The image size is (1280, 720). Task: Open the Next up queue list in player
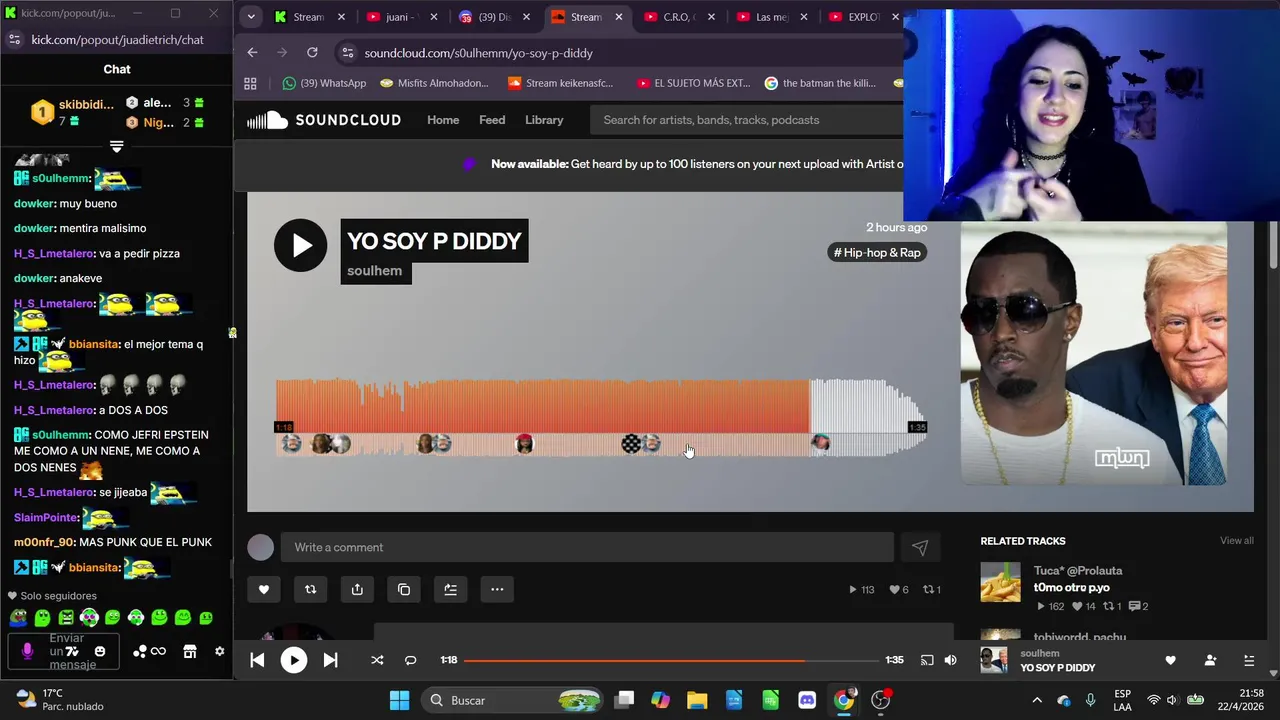(x=1249, y=660)
